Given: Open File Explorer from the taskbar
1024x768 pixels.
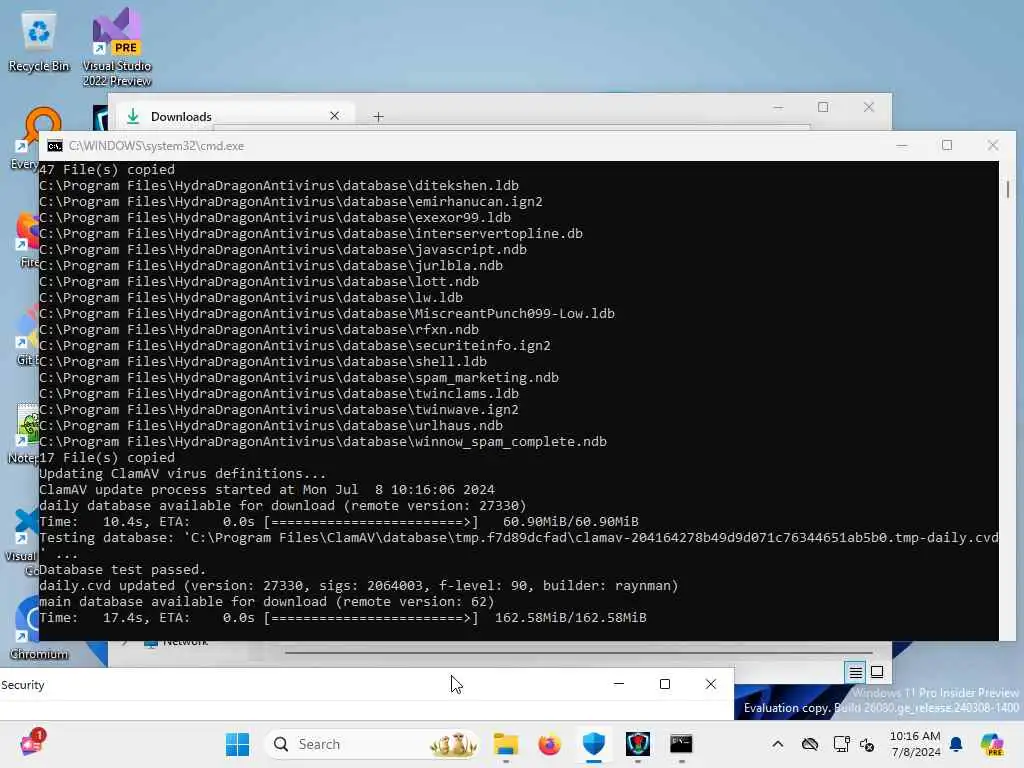Looking at the screenshot, I should point(505,744).
